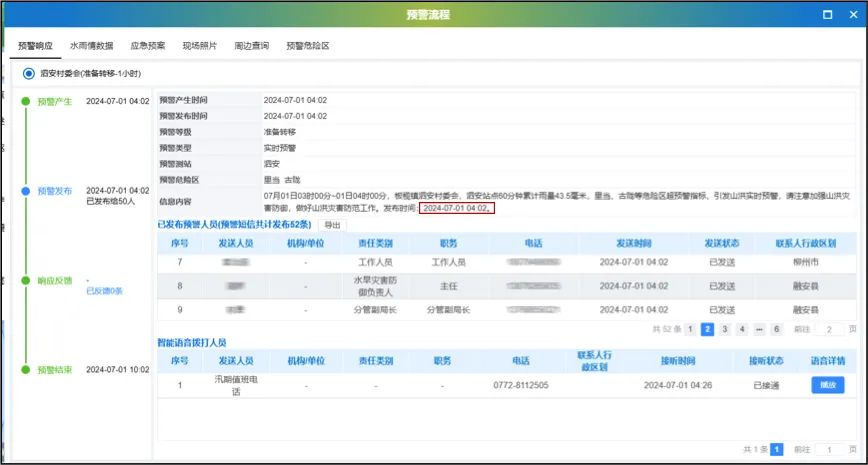Go to page 1 of published personnel
The height and width of the screenshot is (465, 868).
point(689,329)
